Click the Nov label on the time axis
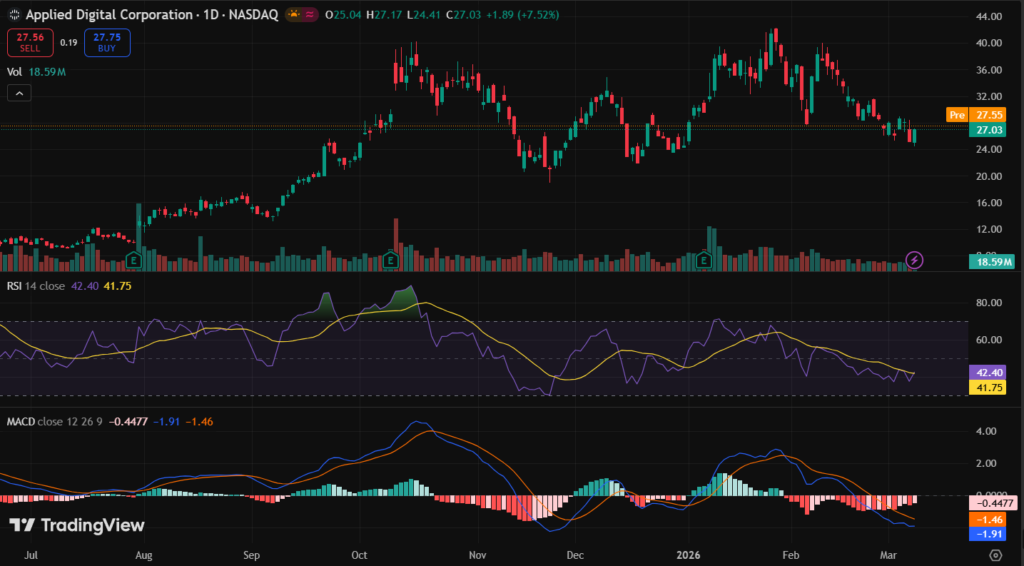 477,553
